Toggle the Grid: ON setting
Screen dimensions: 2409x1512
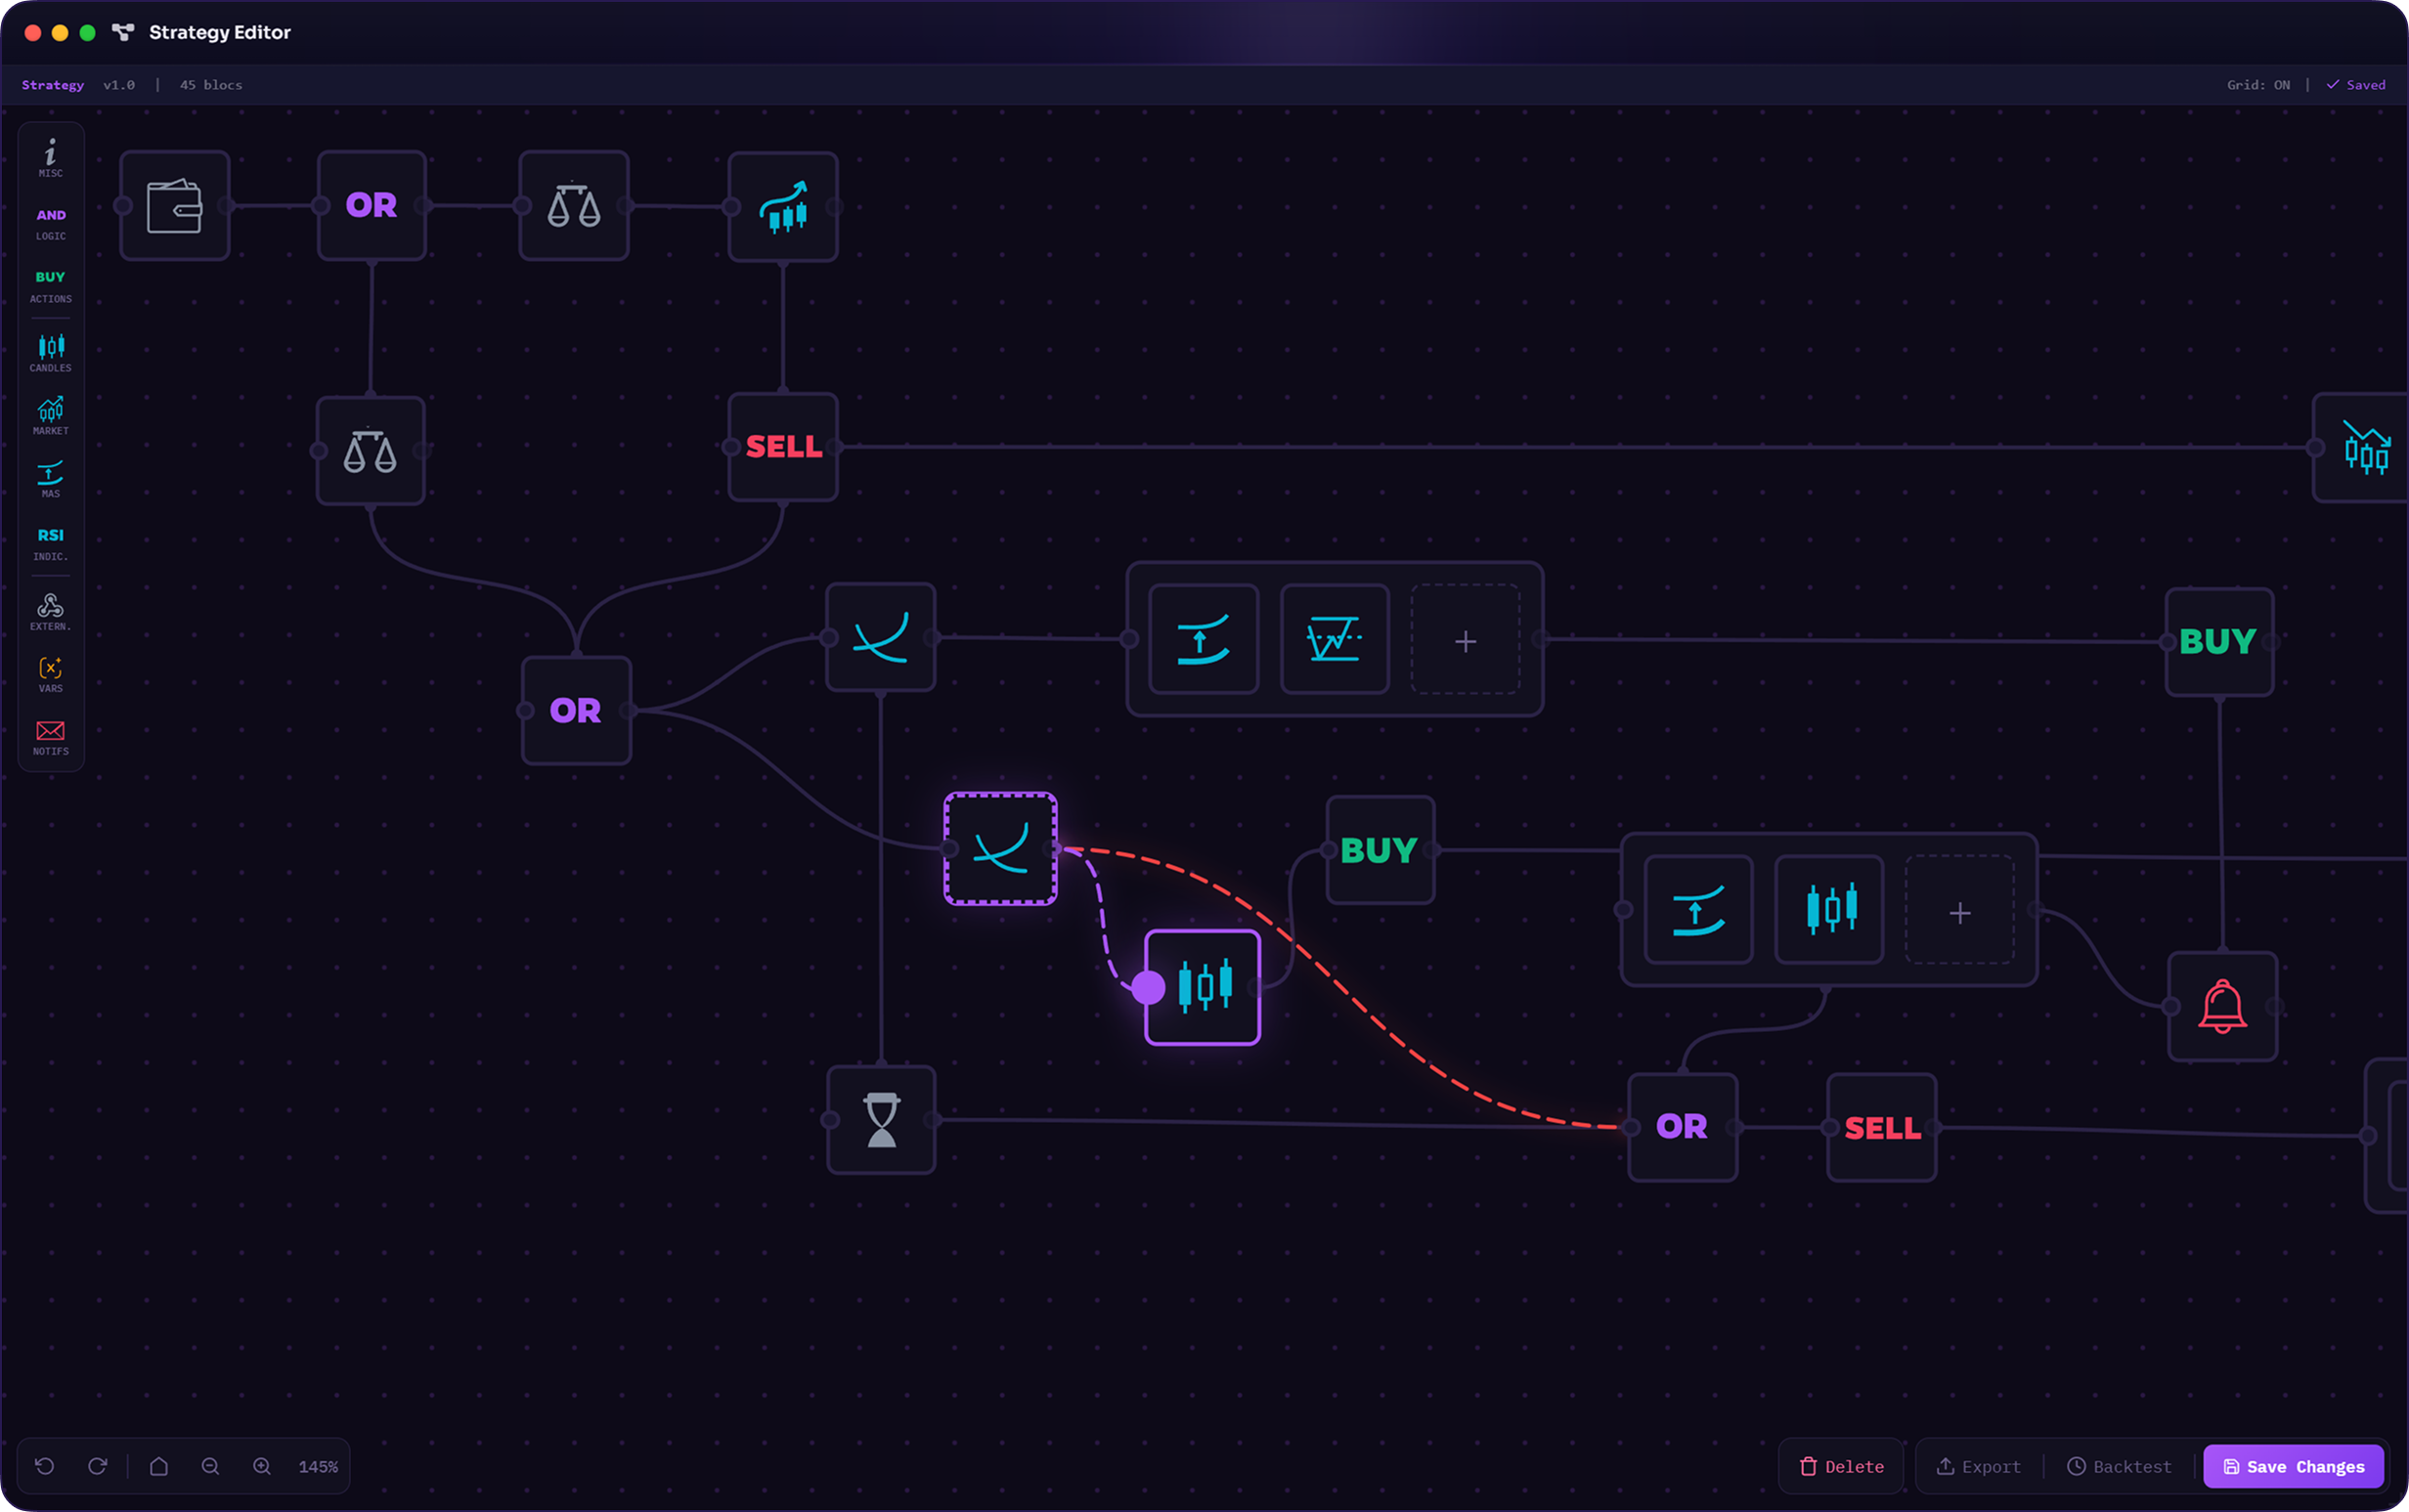coord(2258,85)
